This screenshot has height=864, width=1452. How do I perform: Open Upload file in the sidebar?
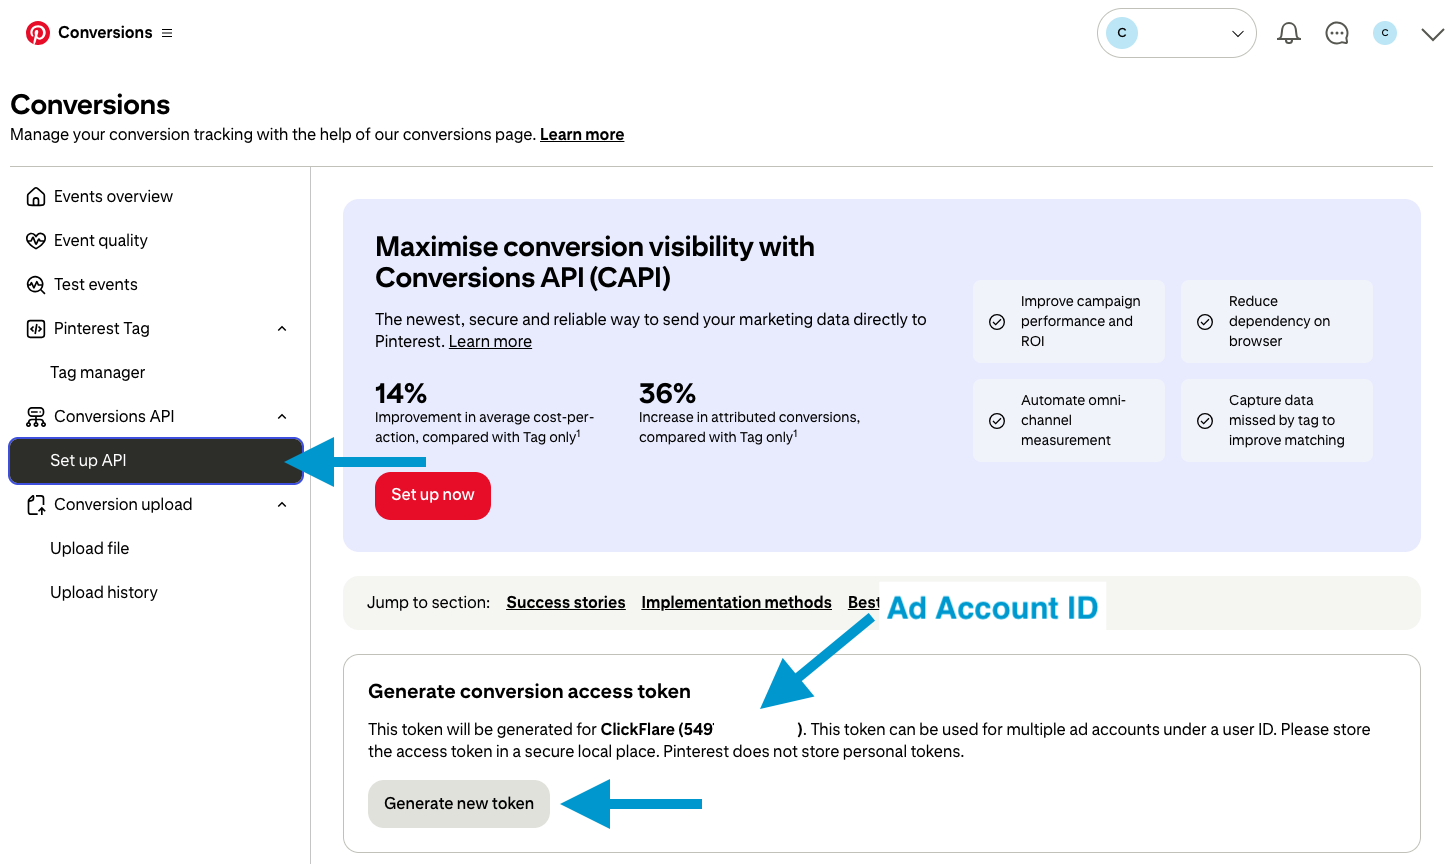90,549
